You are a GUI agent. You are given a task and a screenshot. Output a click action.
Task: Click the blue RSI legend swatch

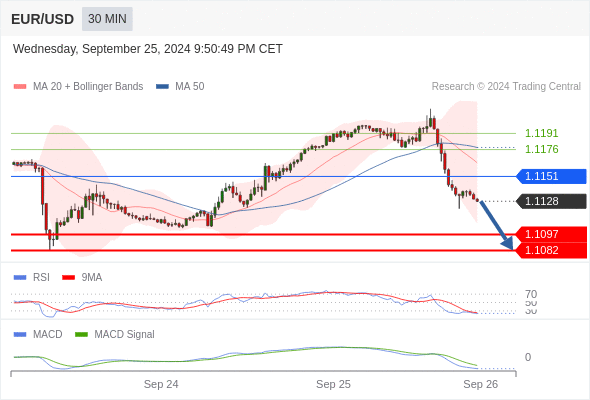[20, 278]
